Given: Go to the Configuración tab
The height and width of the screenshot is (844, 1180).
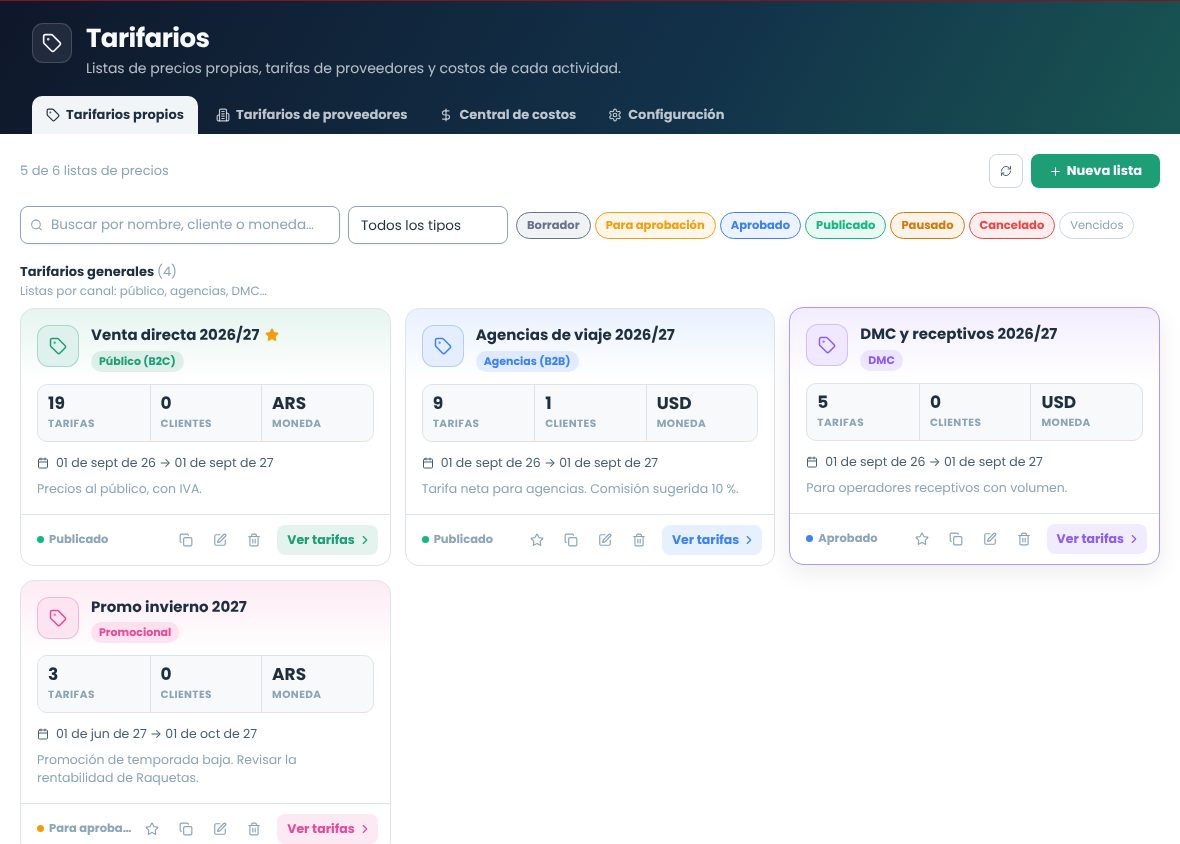Looking at the screenshot, I should click(666, 114).
